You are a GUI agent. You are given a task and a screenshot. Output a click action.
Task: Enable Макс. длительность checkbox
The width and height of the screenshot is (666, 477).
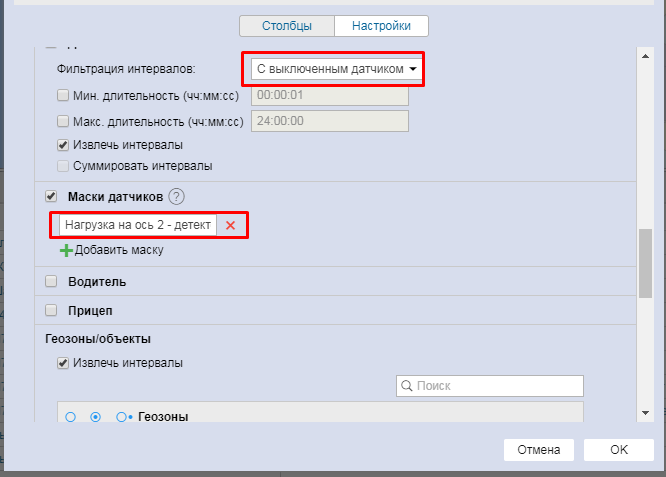pos(64,121)
